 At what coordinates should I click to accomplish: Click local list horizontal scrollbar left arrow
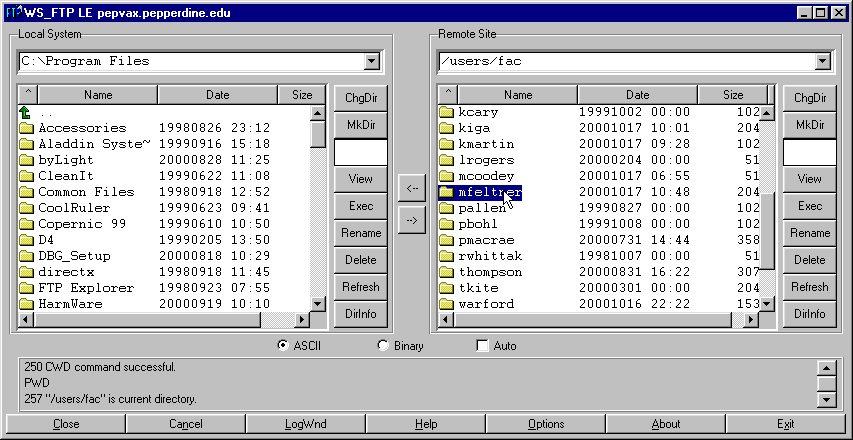[25, 320]
